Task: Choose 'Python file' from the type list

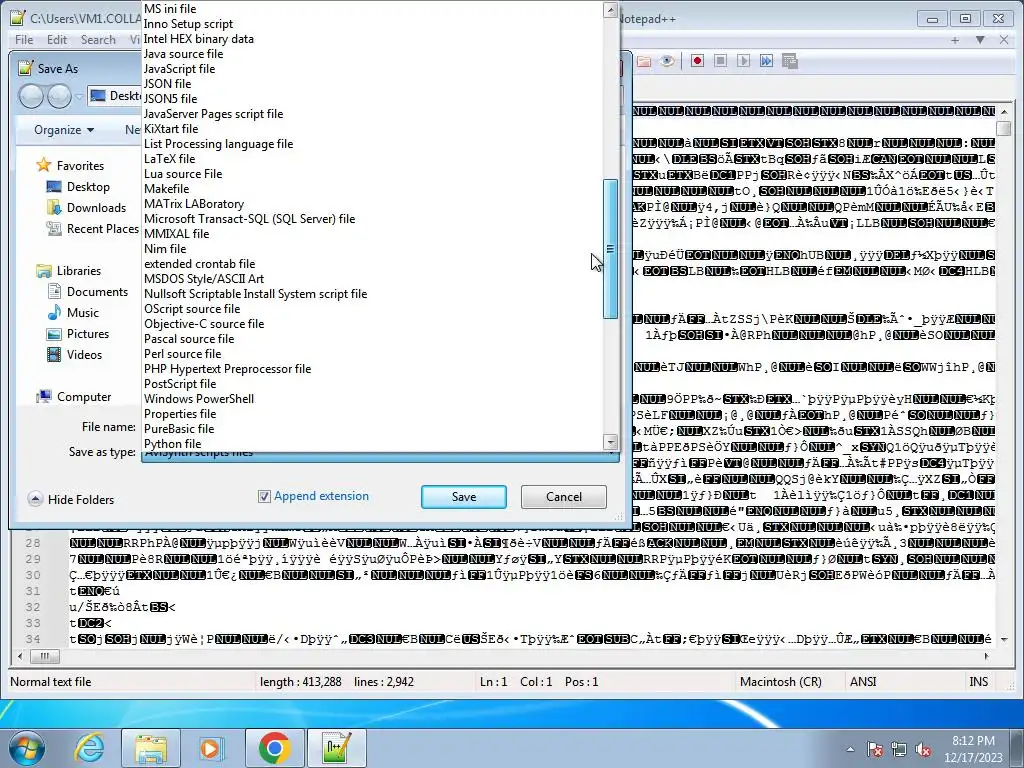Action: (x=172, y=444)
